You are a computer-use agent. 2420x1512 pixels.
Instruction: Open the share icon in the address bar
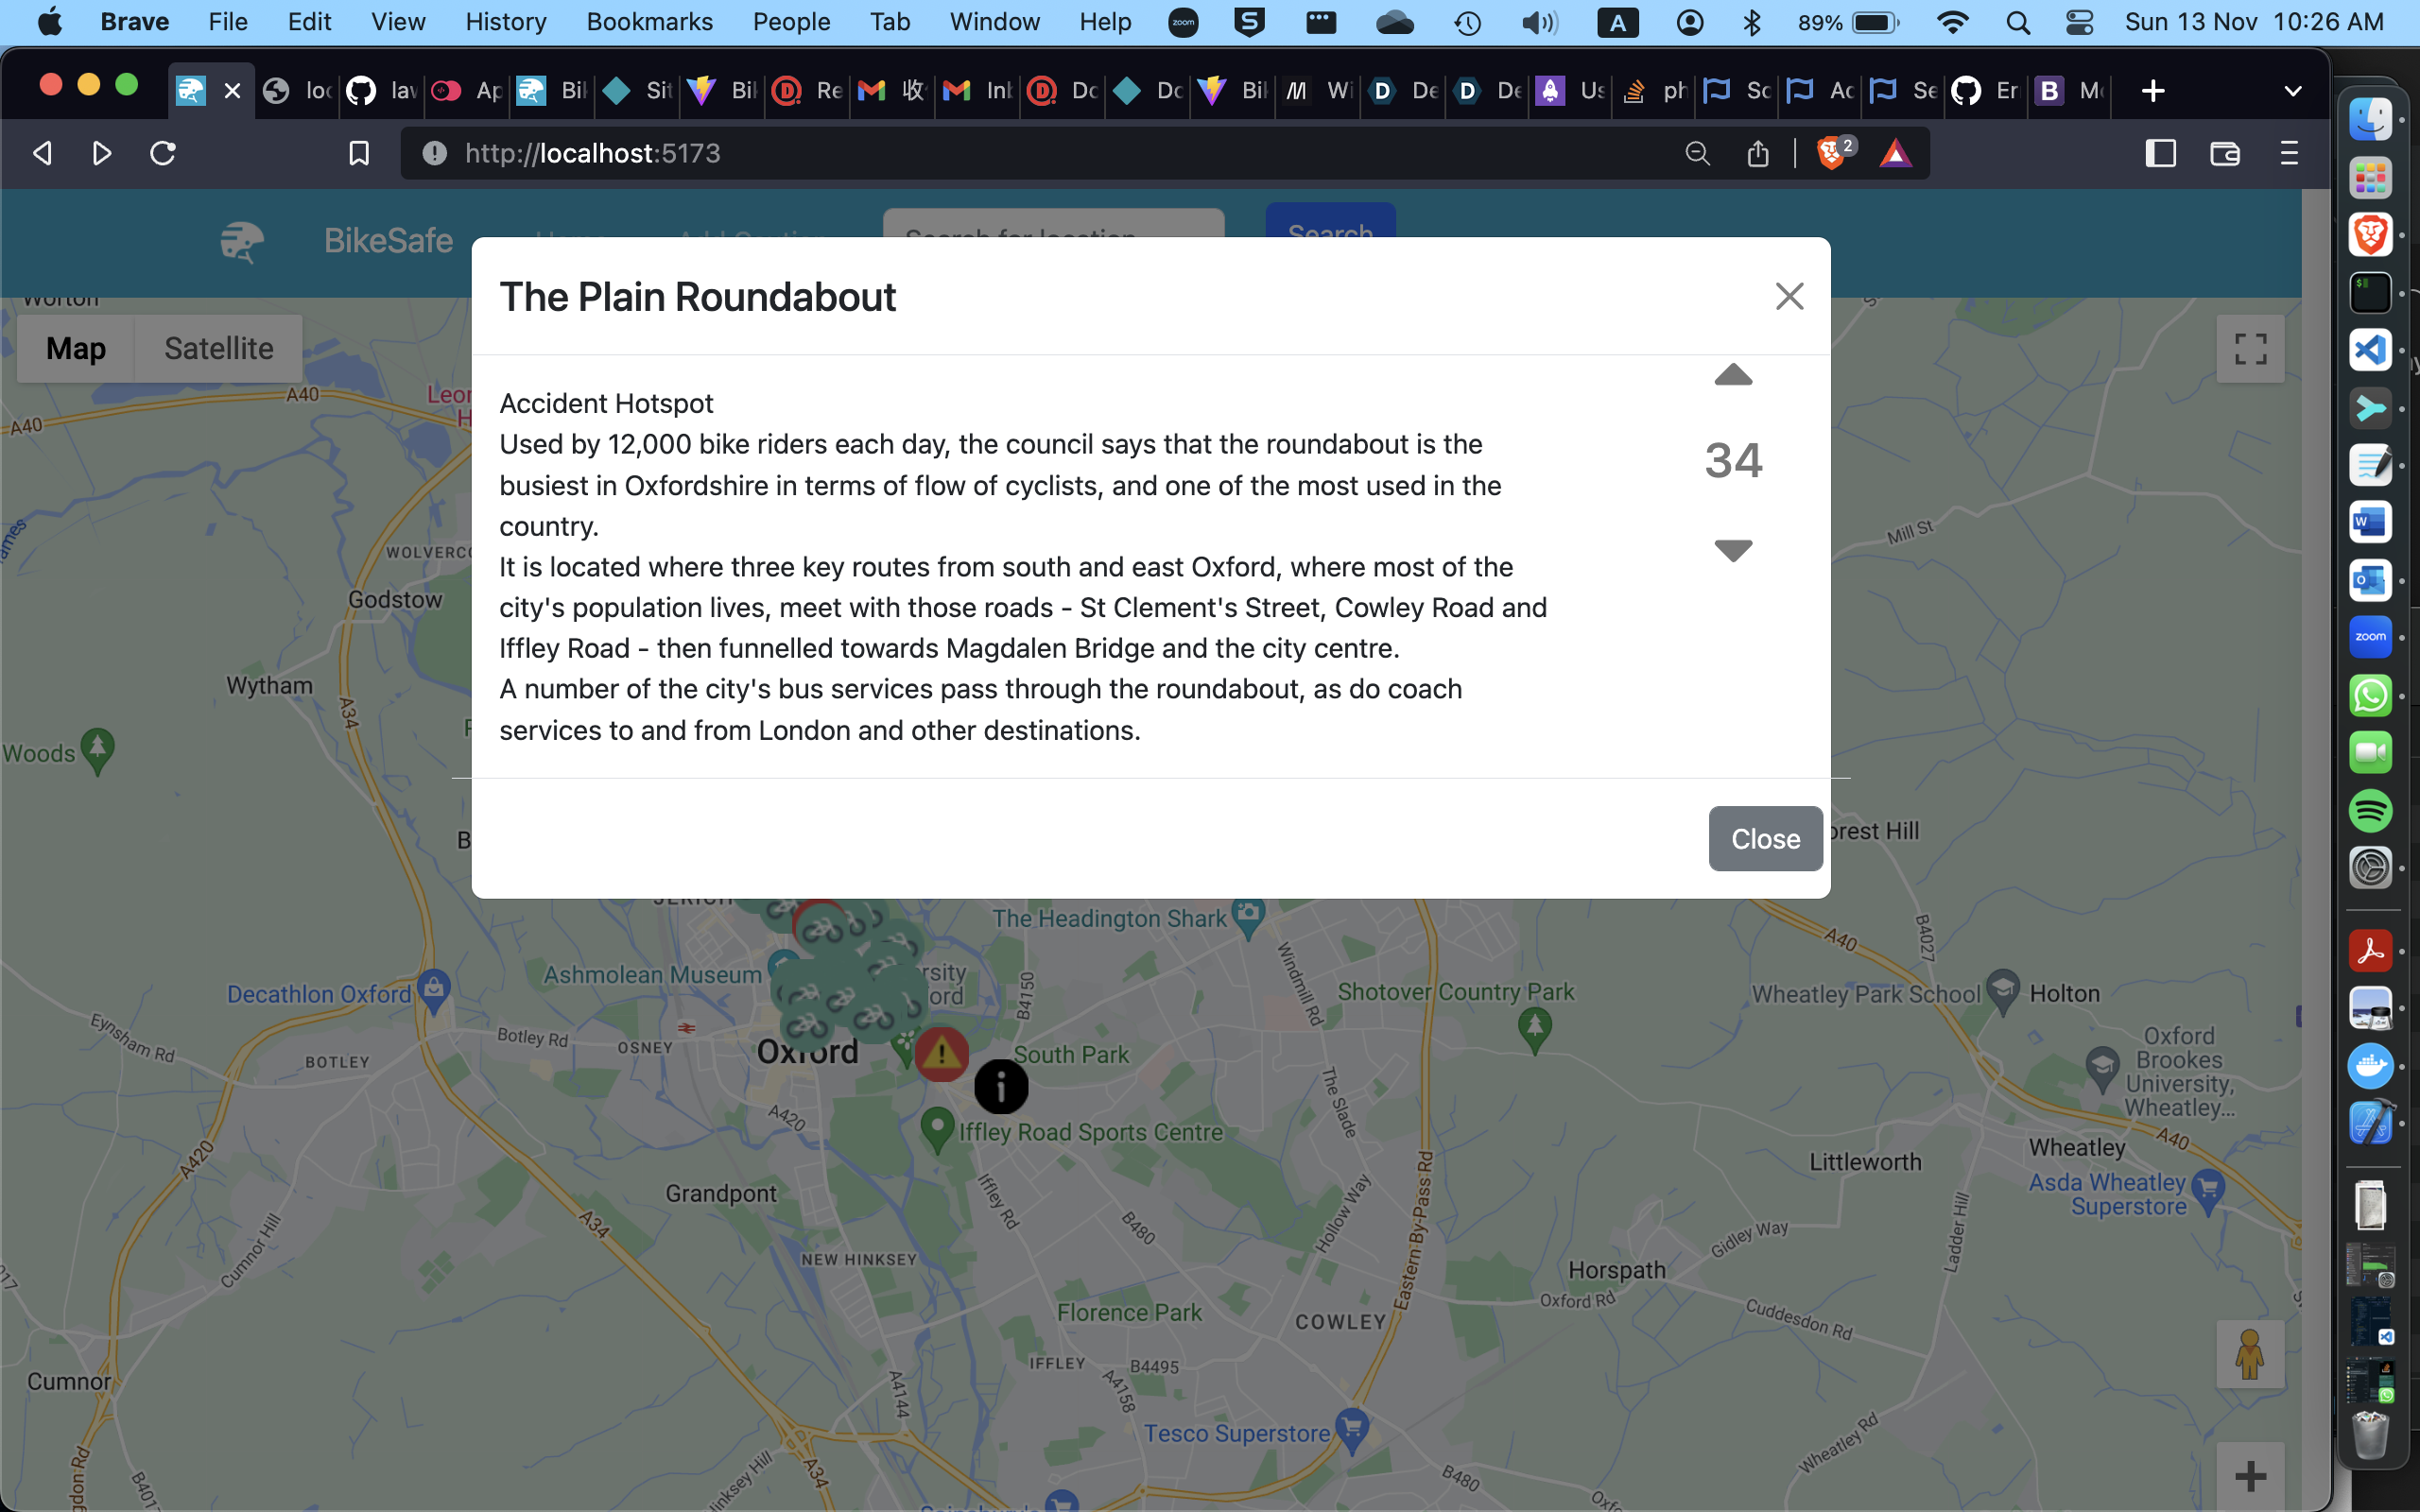click(1757, 153)
